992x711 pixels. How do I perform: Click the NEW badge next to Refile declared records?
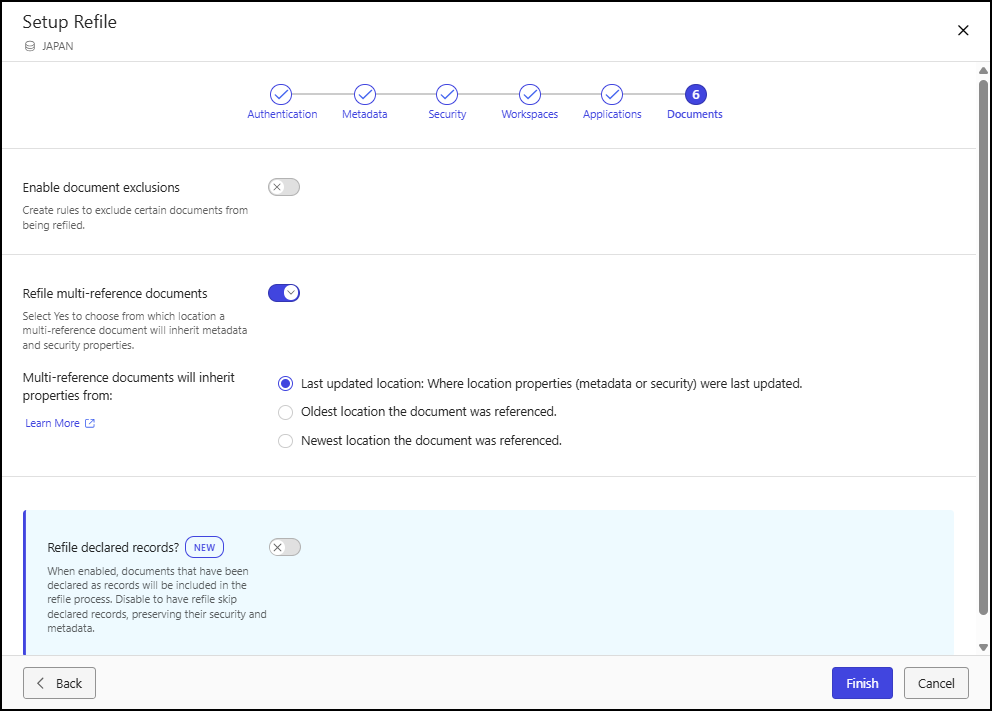tap(204, 547)
